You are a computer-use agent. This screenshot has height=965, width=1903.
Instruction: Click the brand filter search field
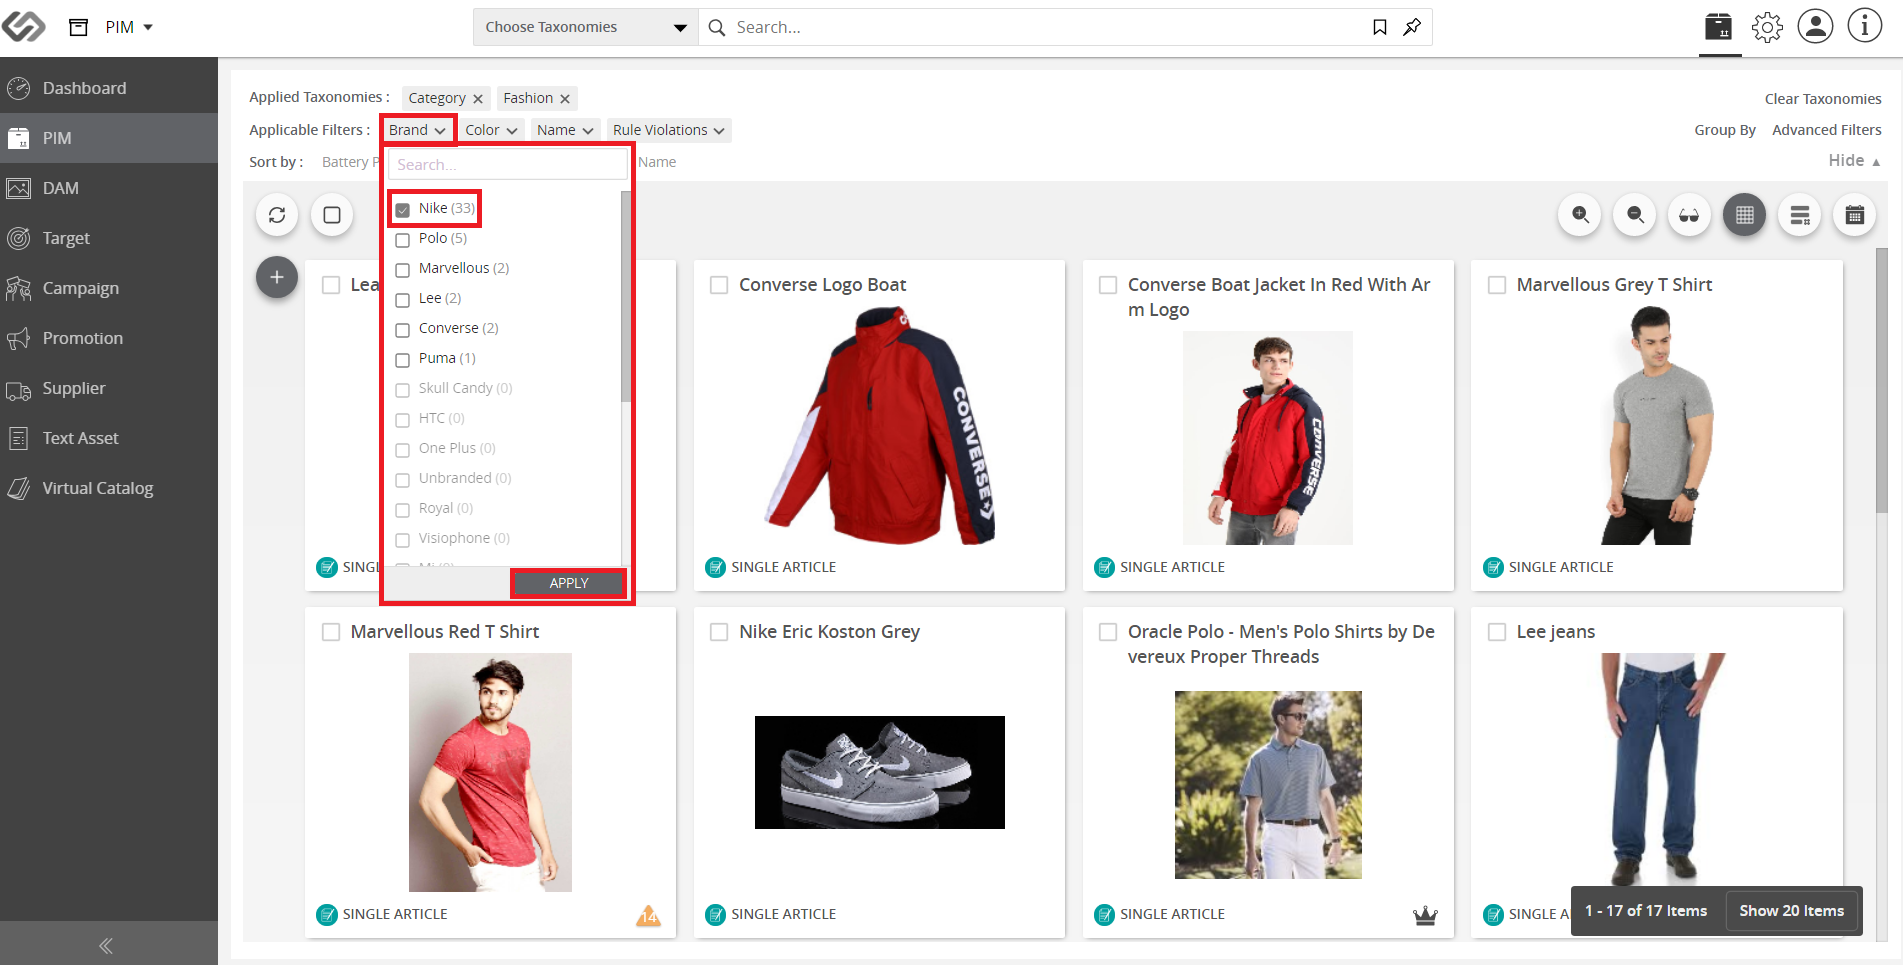point(507,164)
